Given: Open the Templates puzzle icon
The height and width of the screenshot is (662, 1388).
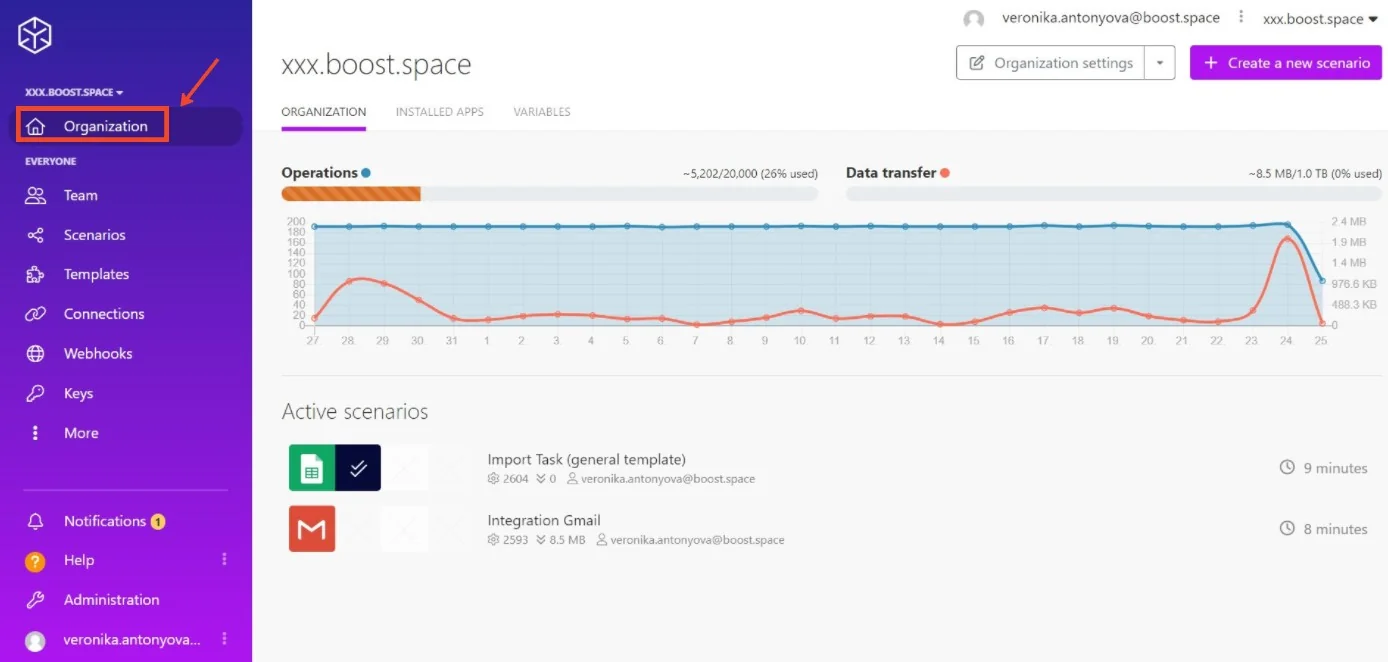Looking at the screenshot, I should [36, 274].
